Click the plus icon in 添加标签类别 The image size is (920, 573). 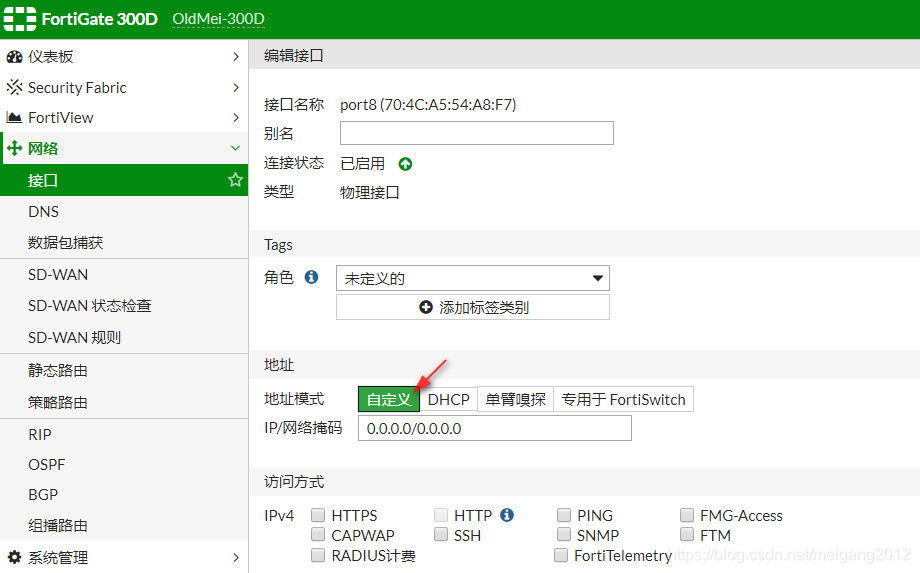click(x=426, y=307)
